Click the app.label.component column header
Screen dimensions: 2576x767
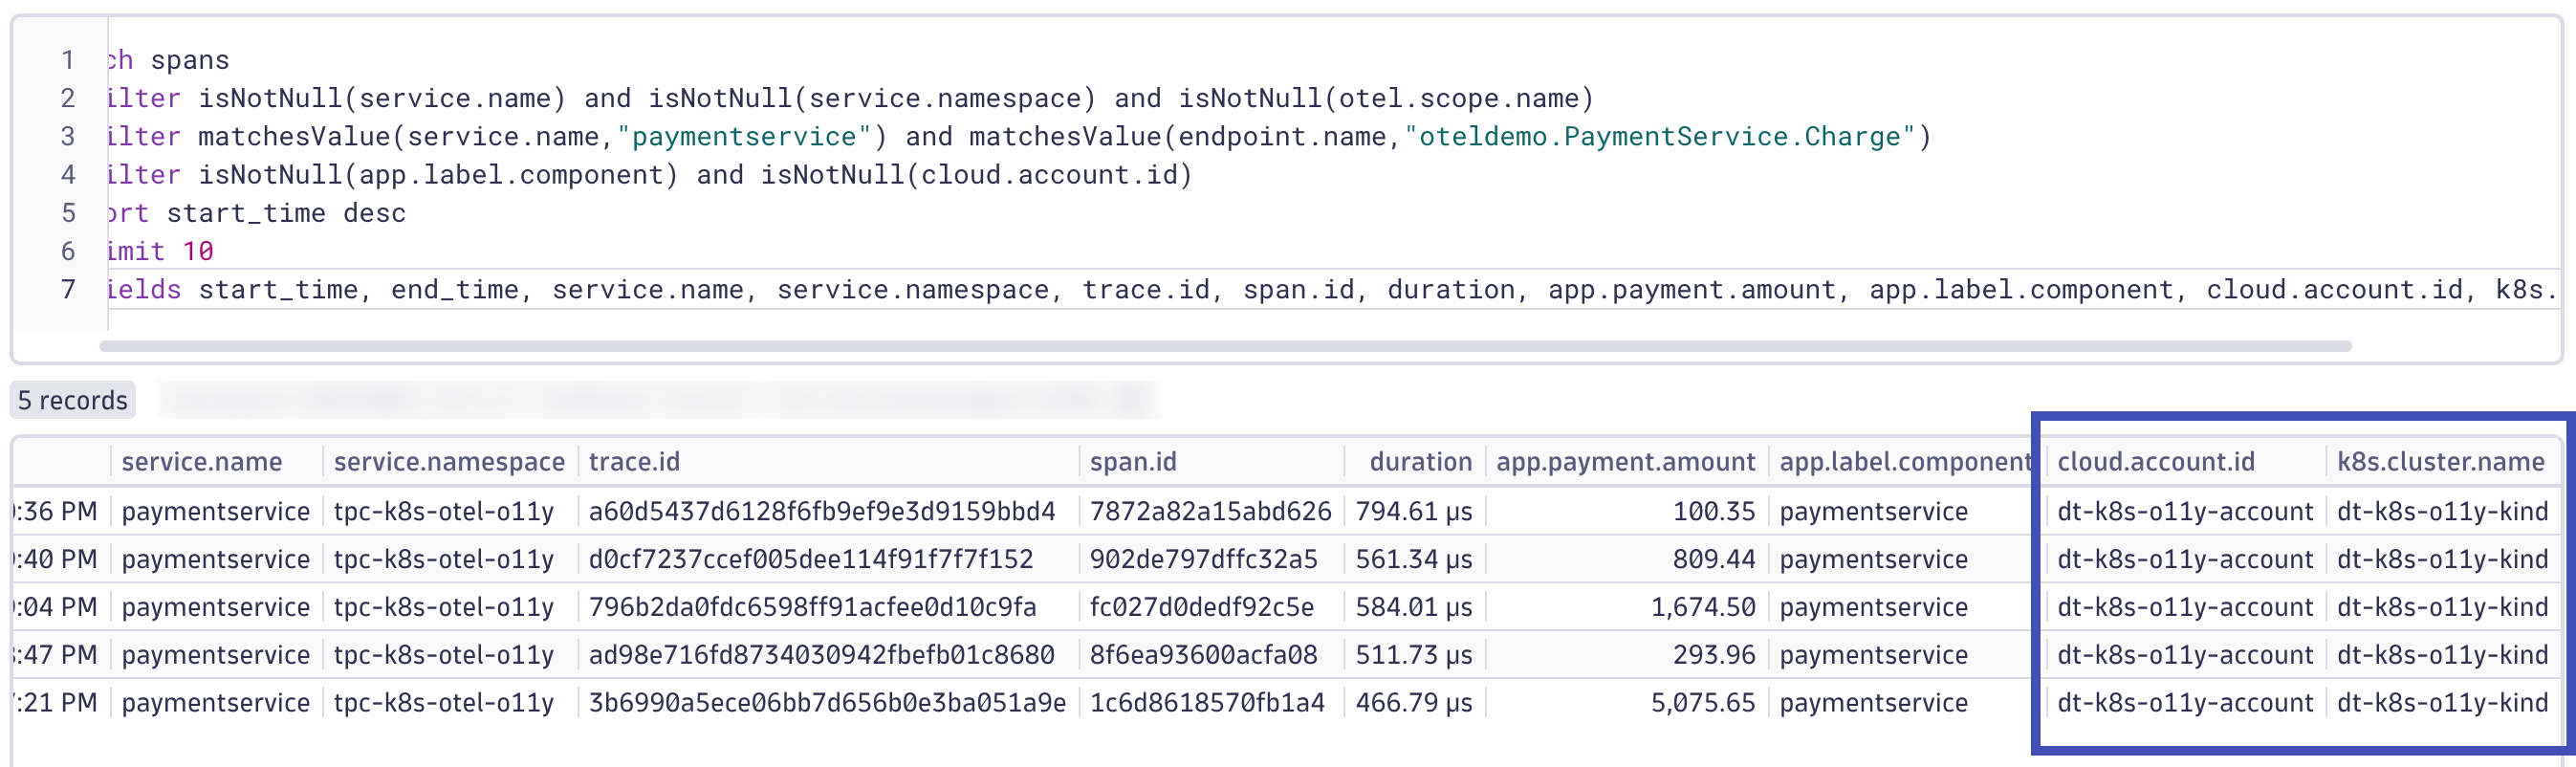1905,461
